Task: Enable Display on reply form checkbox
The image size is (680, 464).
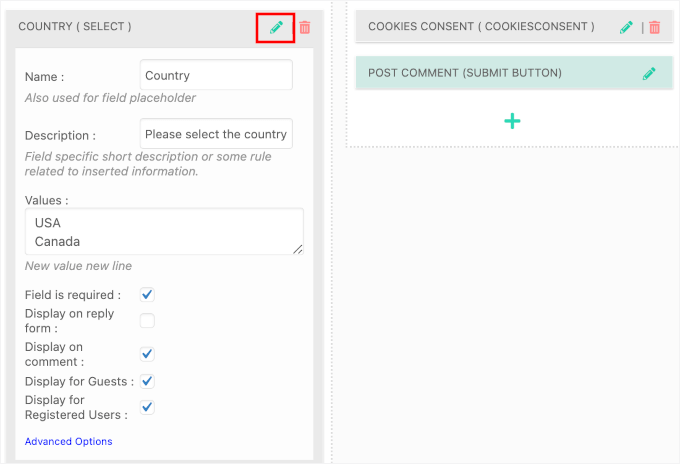Action: [x=147, y=321]
